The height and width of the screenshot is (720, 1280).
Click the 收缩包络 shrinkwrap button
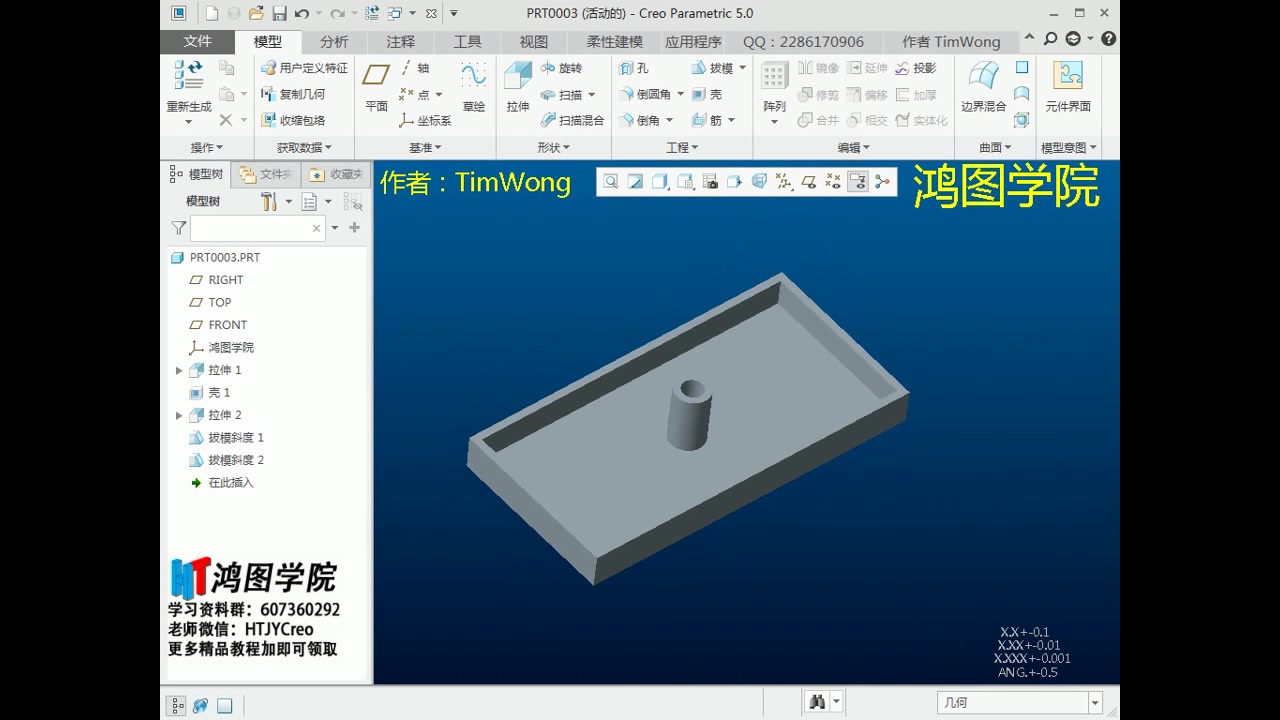point(293,120)
